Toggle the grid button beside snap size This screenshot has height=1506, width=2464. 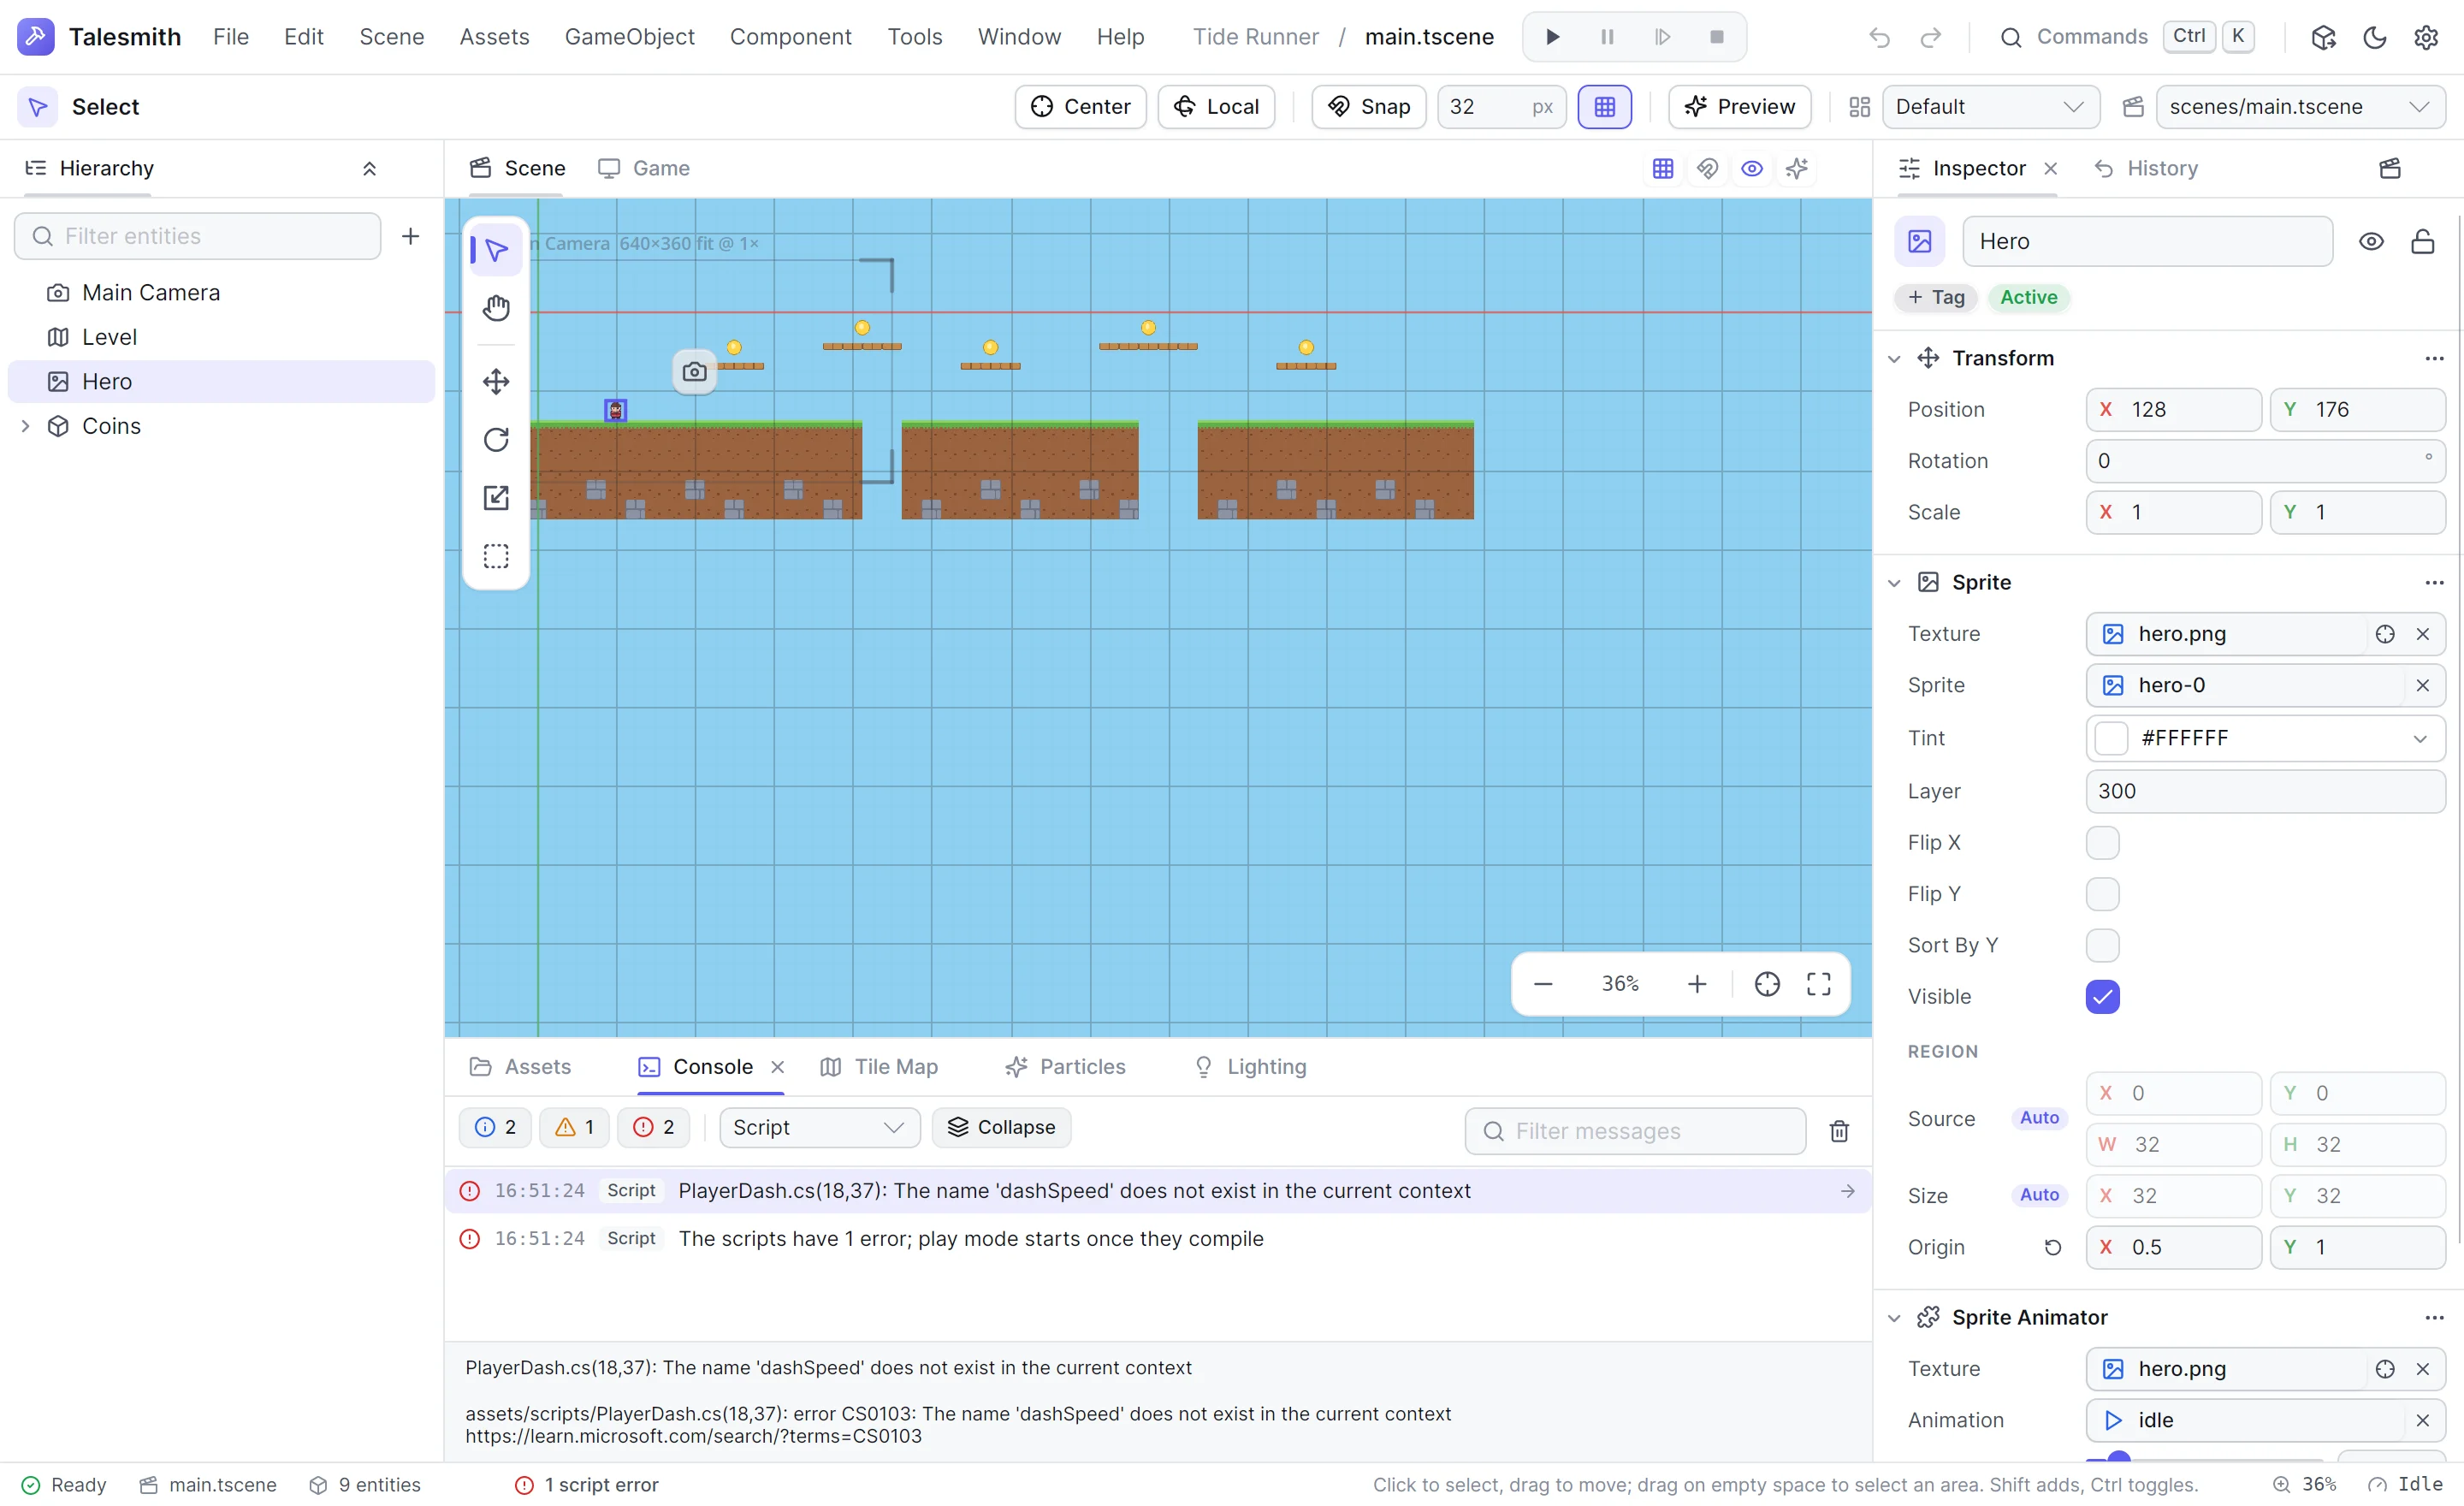(x=1604, y=107)
